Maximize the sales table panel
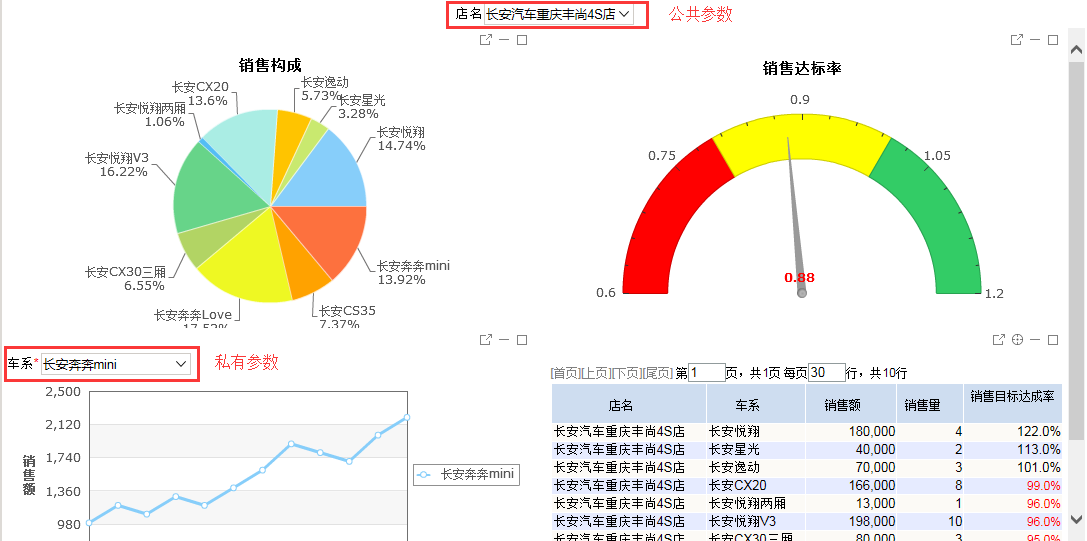The height and width of the screenshot is (541, 1087). 1053,340
